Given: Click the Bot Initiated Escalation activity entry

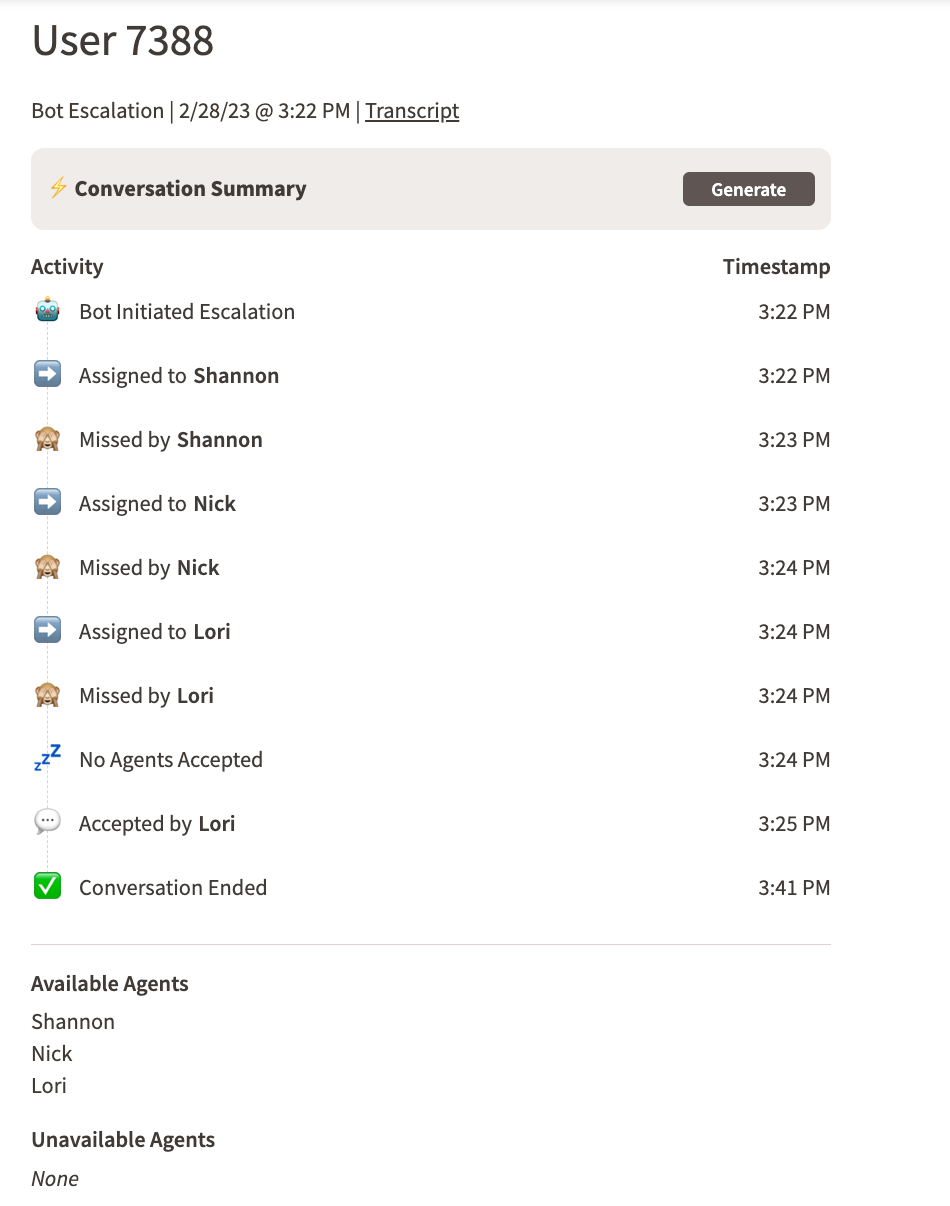Looking at the screenshot, I should click(x=187, y=312).
